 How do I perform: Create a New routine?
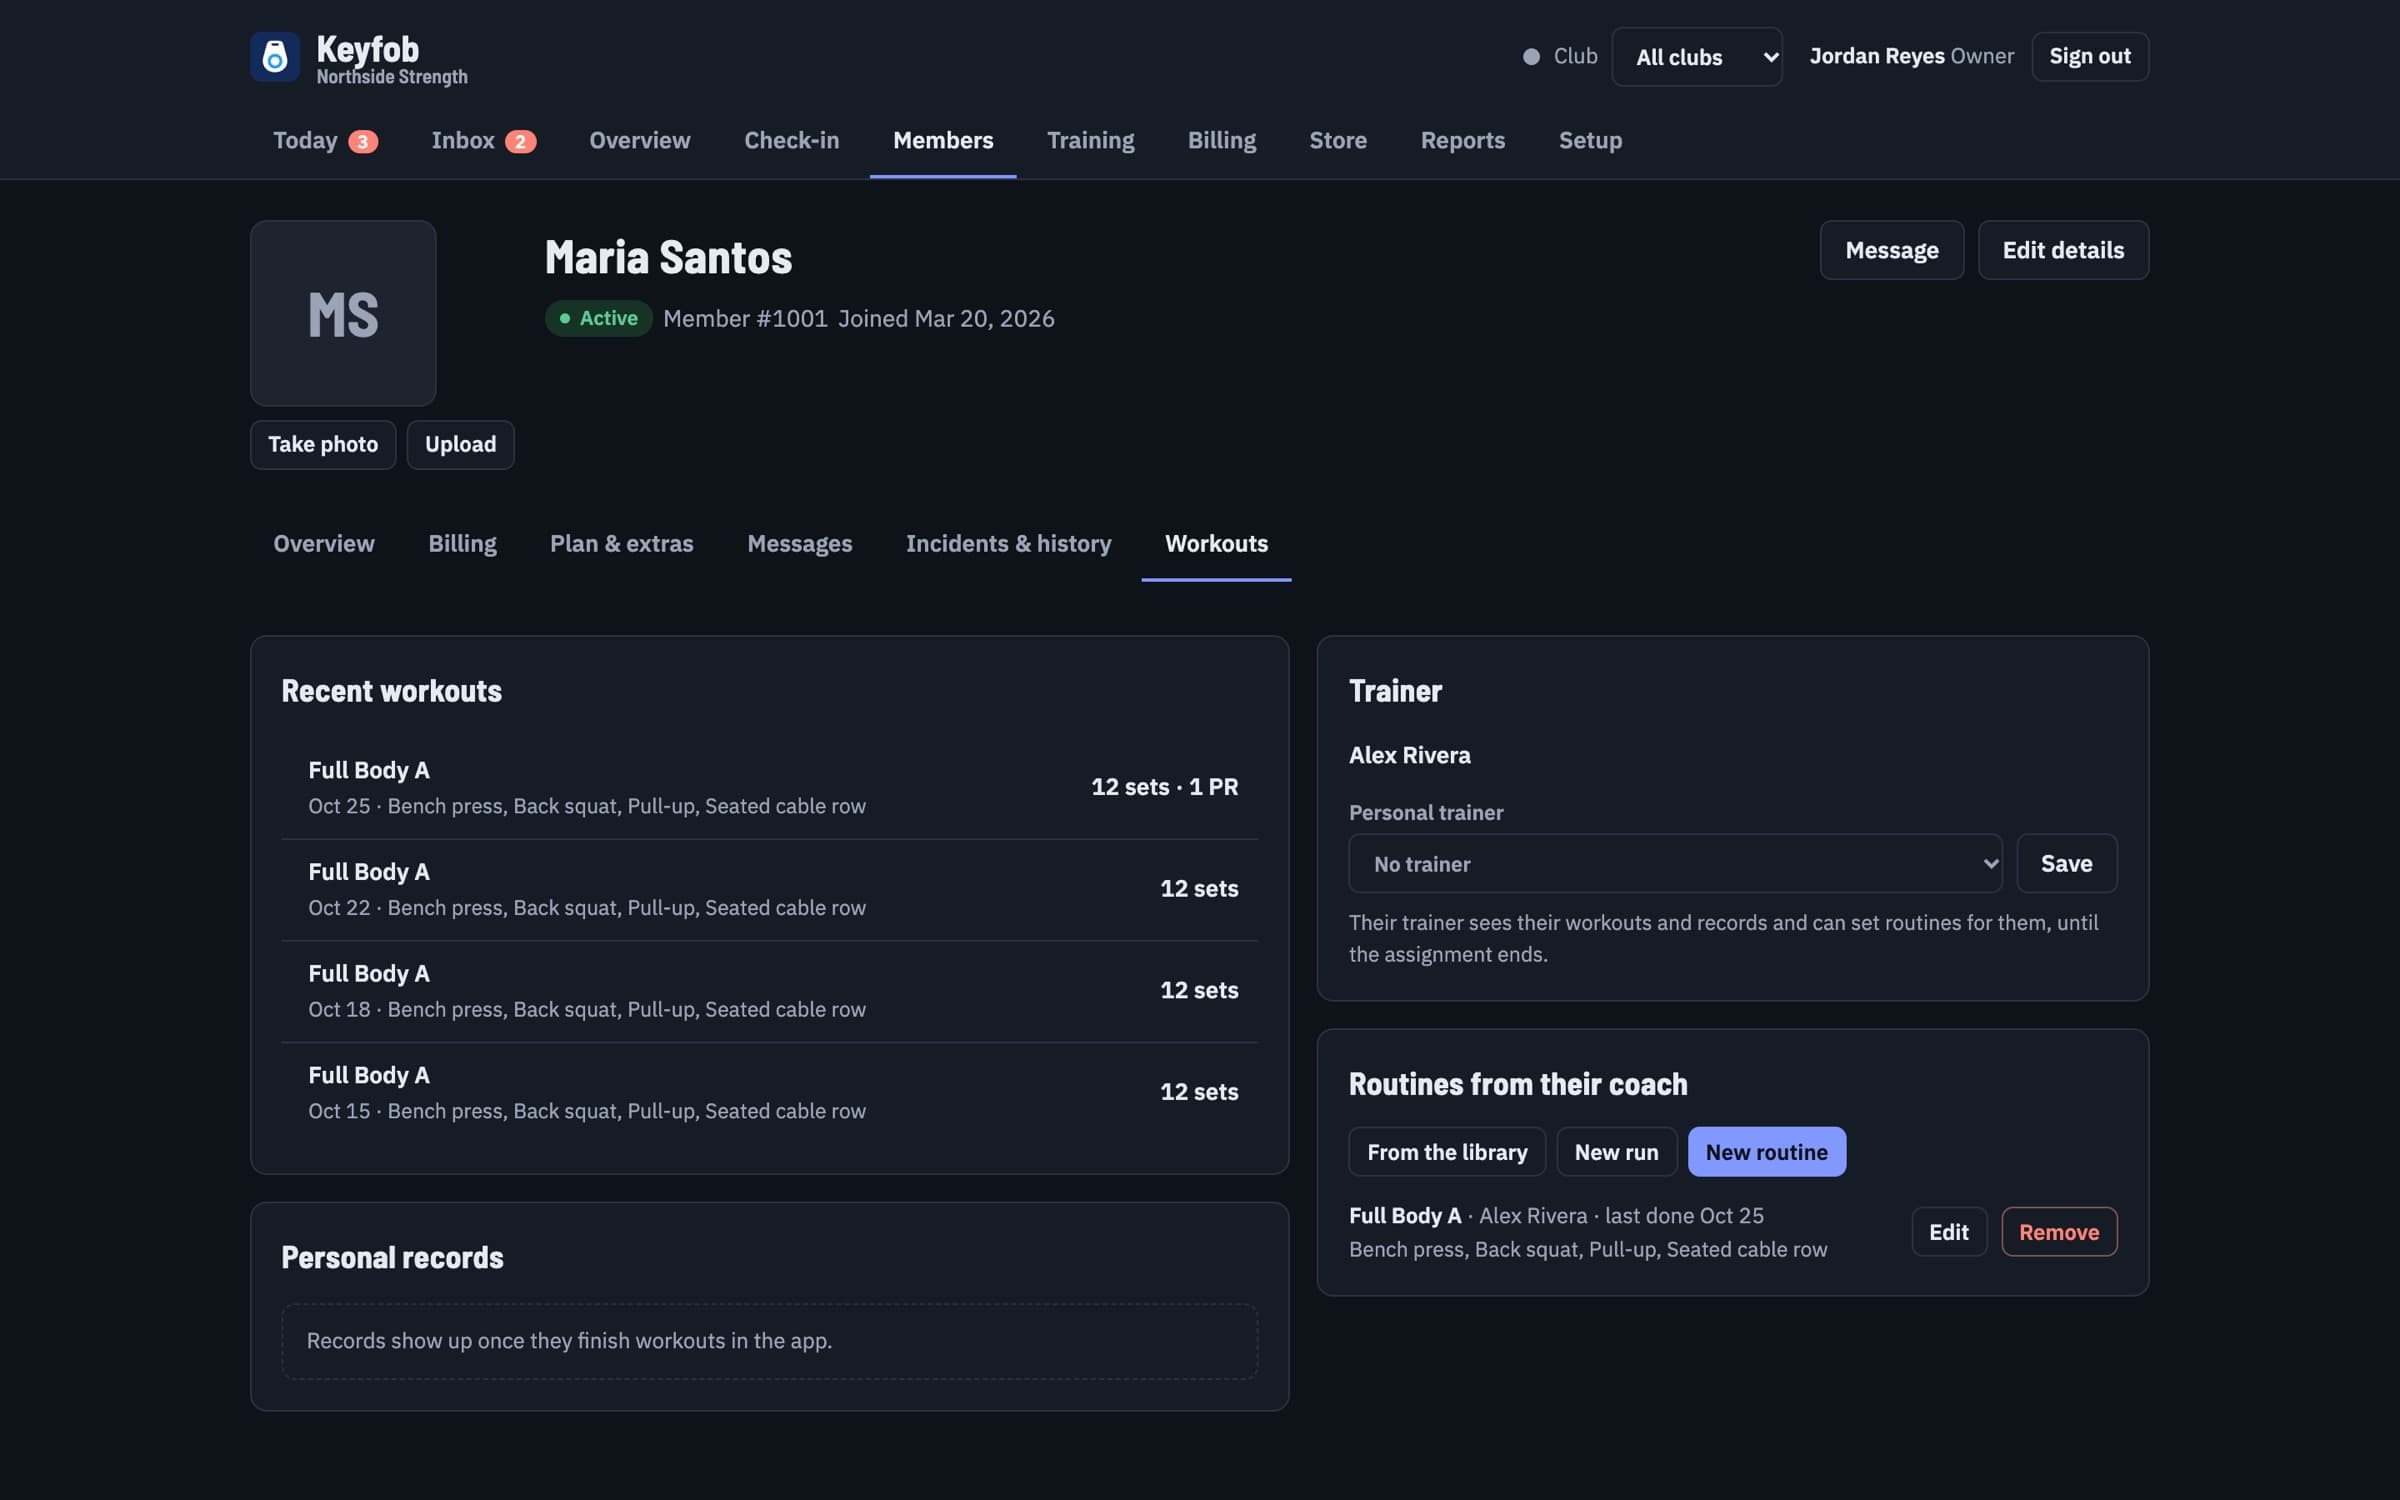[x=1766, y=1152]
